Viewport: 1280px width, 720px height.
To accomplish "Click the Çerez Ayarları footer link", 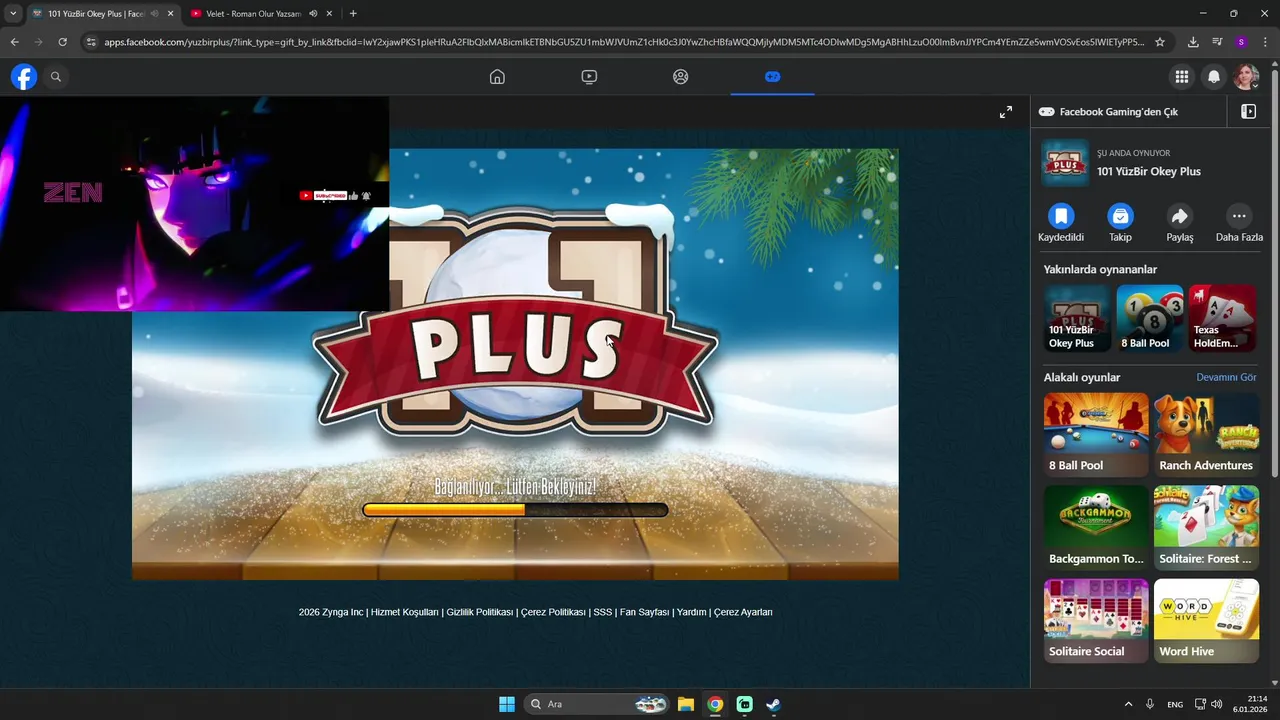I will coord(743,612).
